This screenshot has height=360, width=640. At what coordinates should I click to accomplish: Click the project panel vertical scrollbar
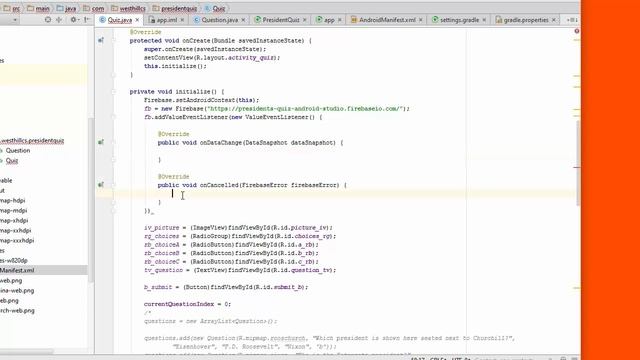coord(91,200)
